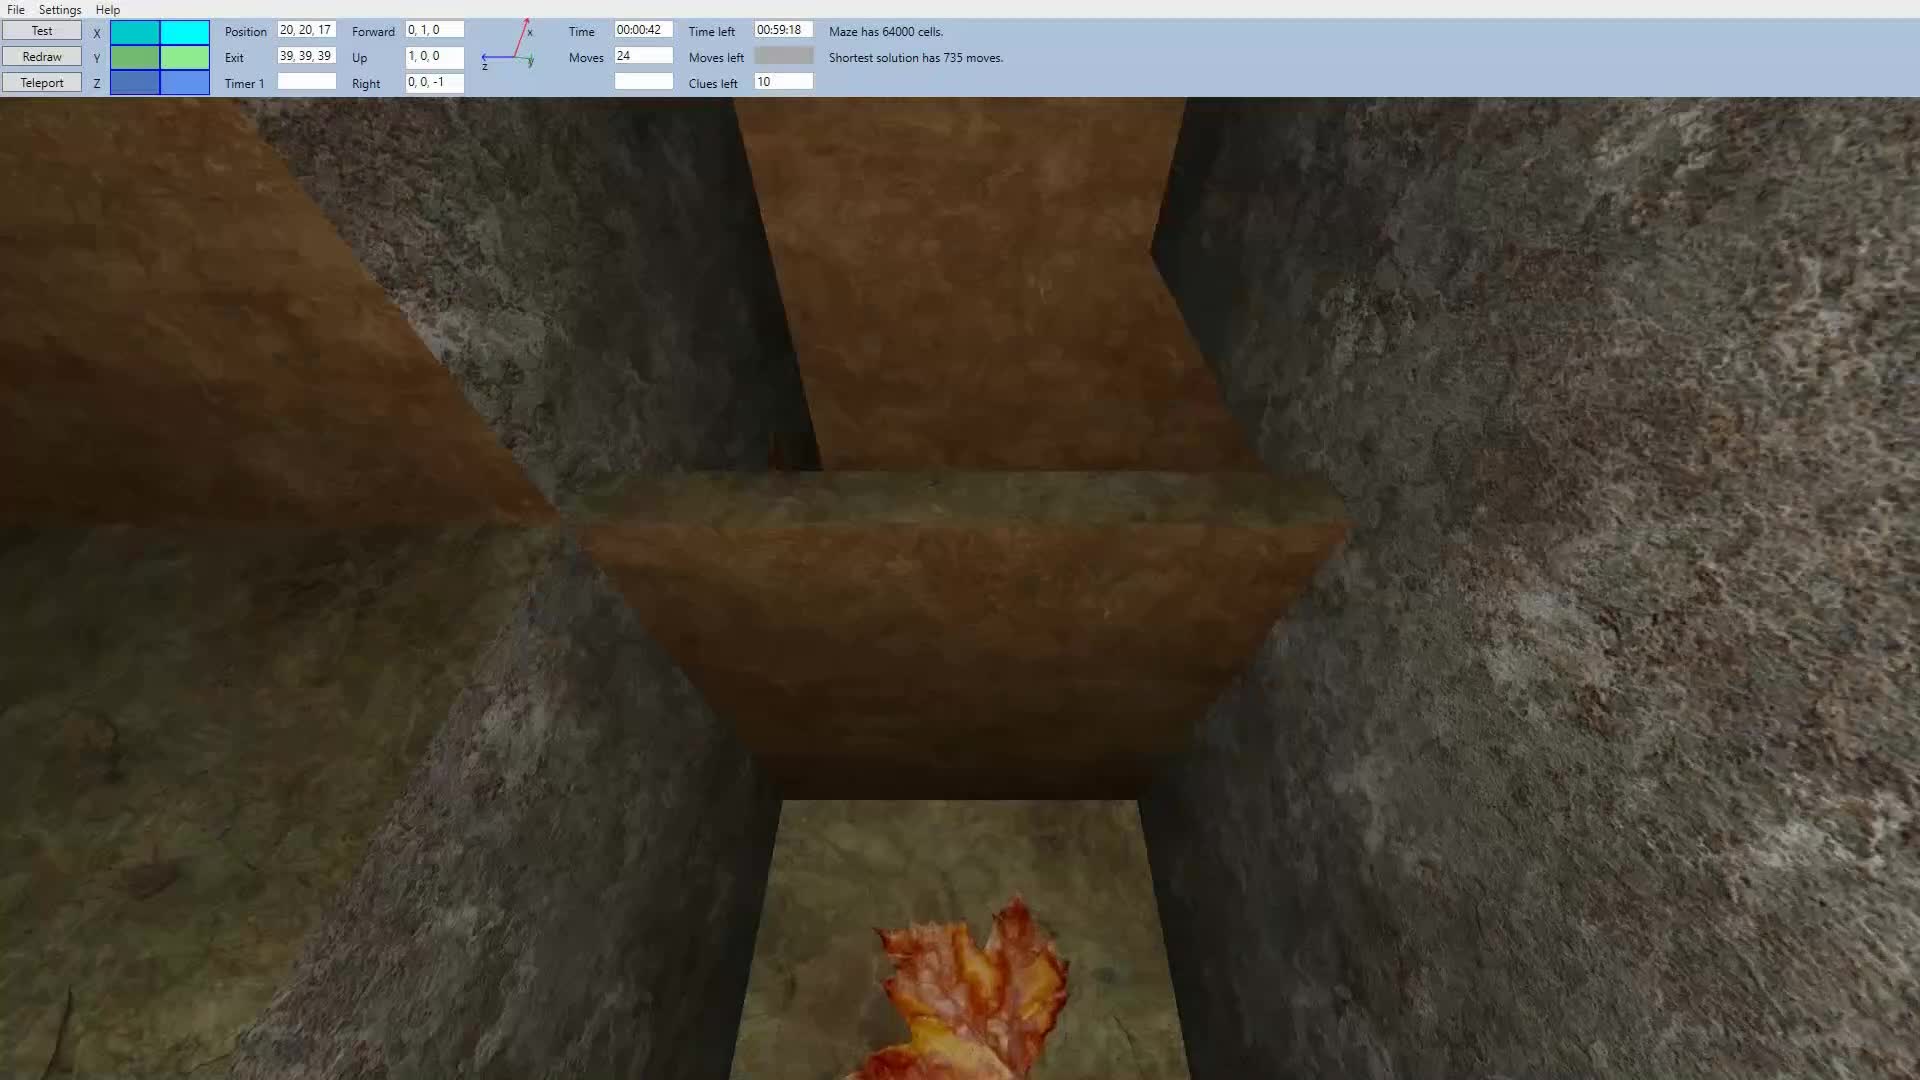The height and width of the screenshot is (1080, 1920).
Task: Click the Forward vector field
Action: tap(434, 30)
